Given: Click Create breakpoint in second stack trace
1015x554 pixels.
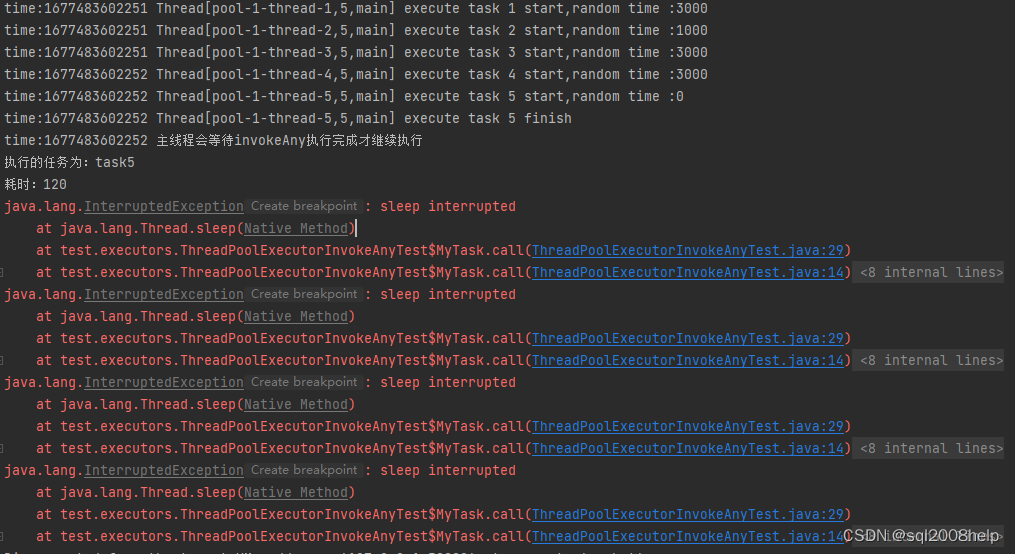Looking at the screenshot, I should (304, 294).
